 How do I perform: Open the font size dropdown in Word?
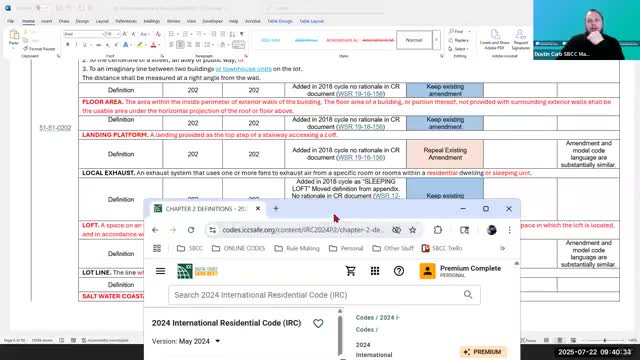click(118, 34)
